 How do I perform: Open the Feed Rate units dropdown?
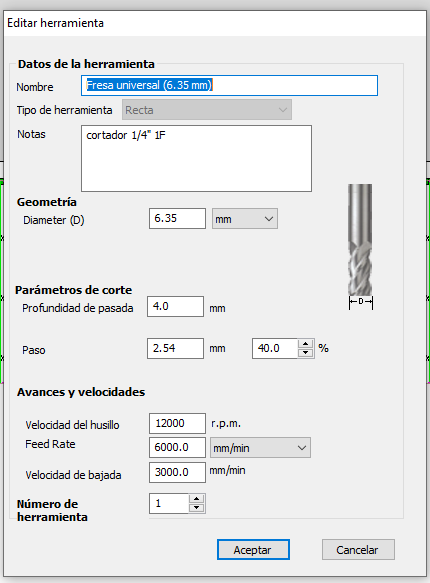260,448
